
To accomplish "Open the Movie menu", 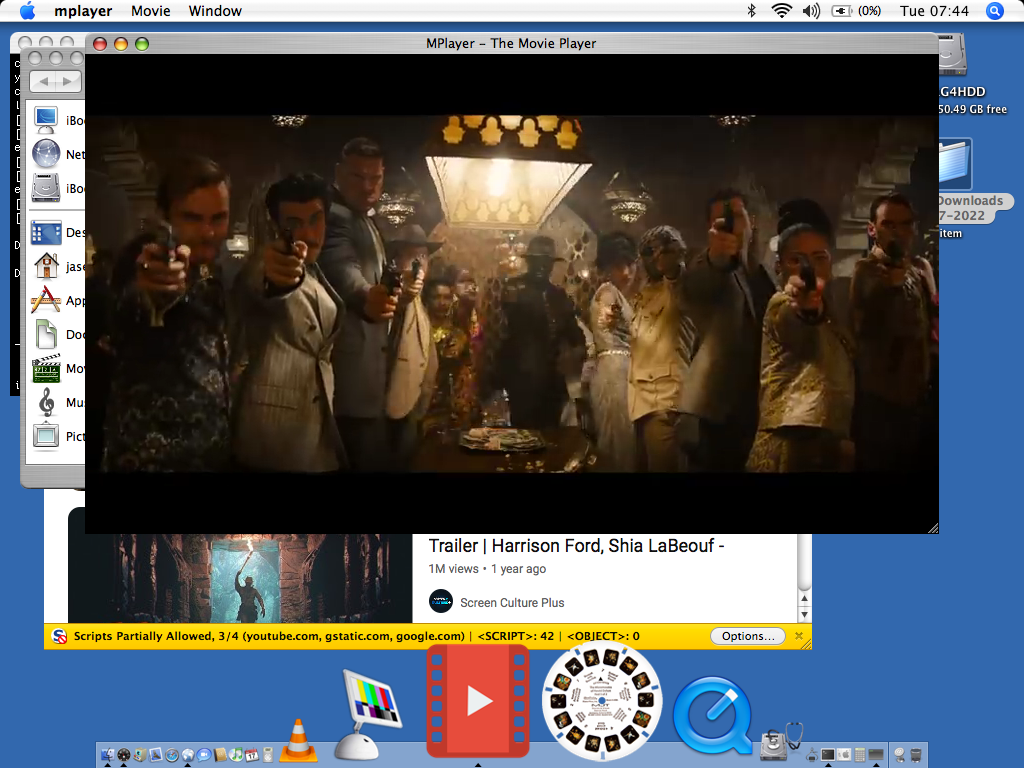I will [151, 11].
